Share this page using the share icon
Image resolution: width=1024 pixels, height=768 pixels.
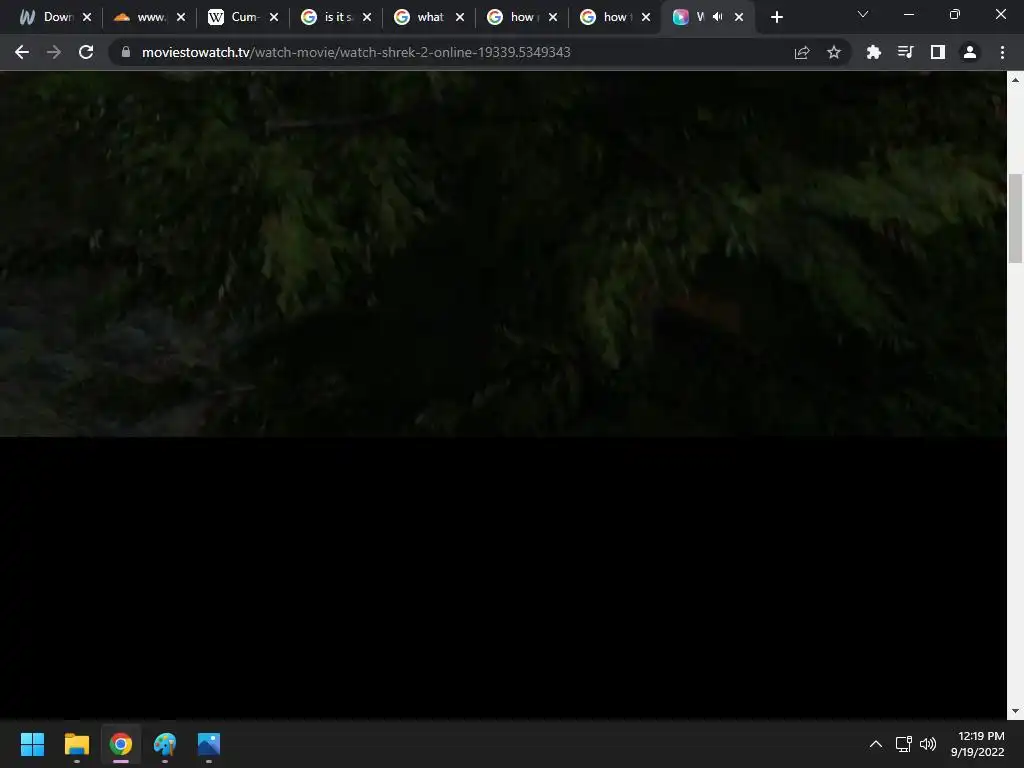(802, 52)
